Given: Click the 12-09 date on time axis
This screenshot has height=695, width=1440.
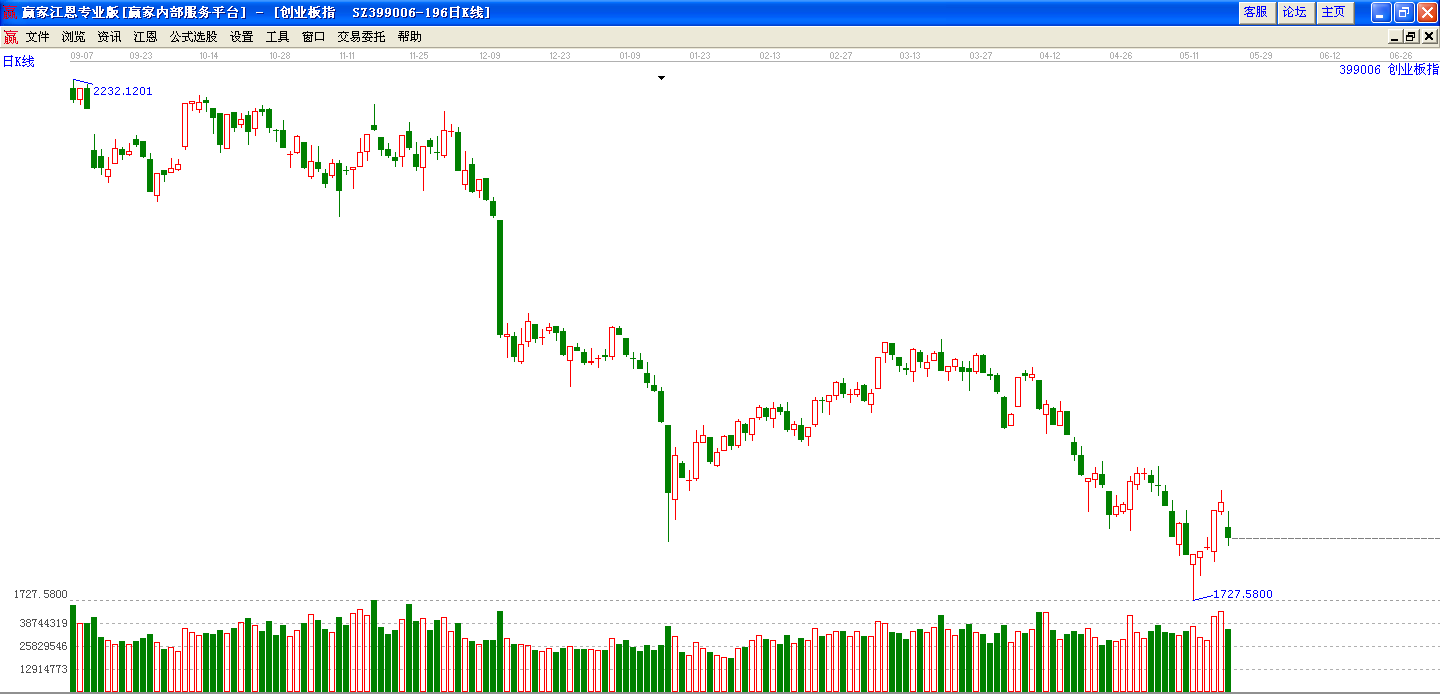Looking at the screenshot, I should tap(490, 56).
